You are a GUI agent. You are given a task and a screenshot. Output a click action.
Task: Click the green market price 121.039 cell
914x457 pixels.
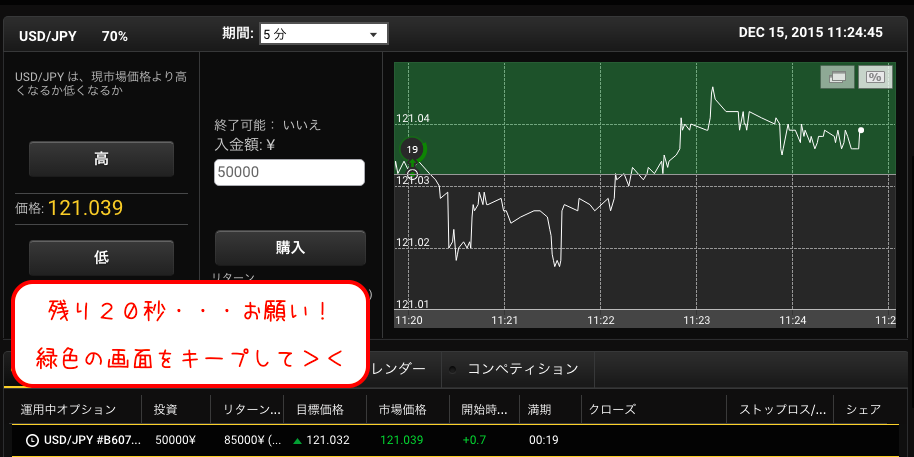(x=402, y=440)
